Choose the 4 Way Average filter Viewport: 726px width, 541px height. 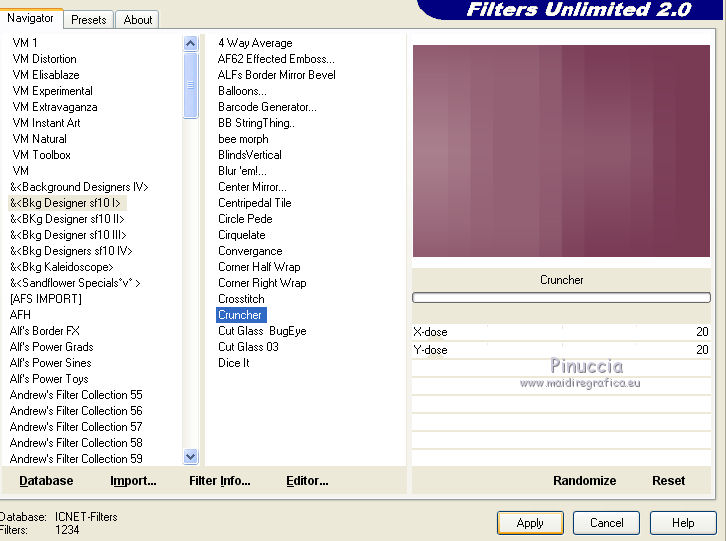click(255, 43)
